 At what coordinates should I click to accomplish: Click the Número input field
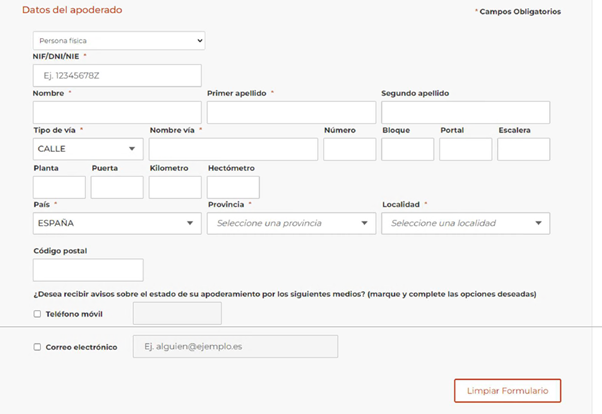(x=349, y=149)
